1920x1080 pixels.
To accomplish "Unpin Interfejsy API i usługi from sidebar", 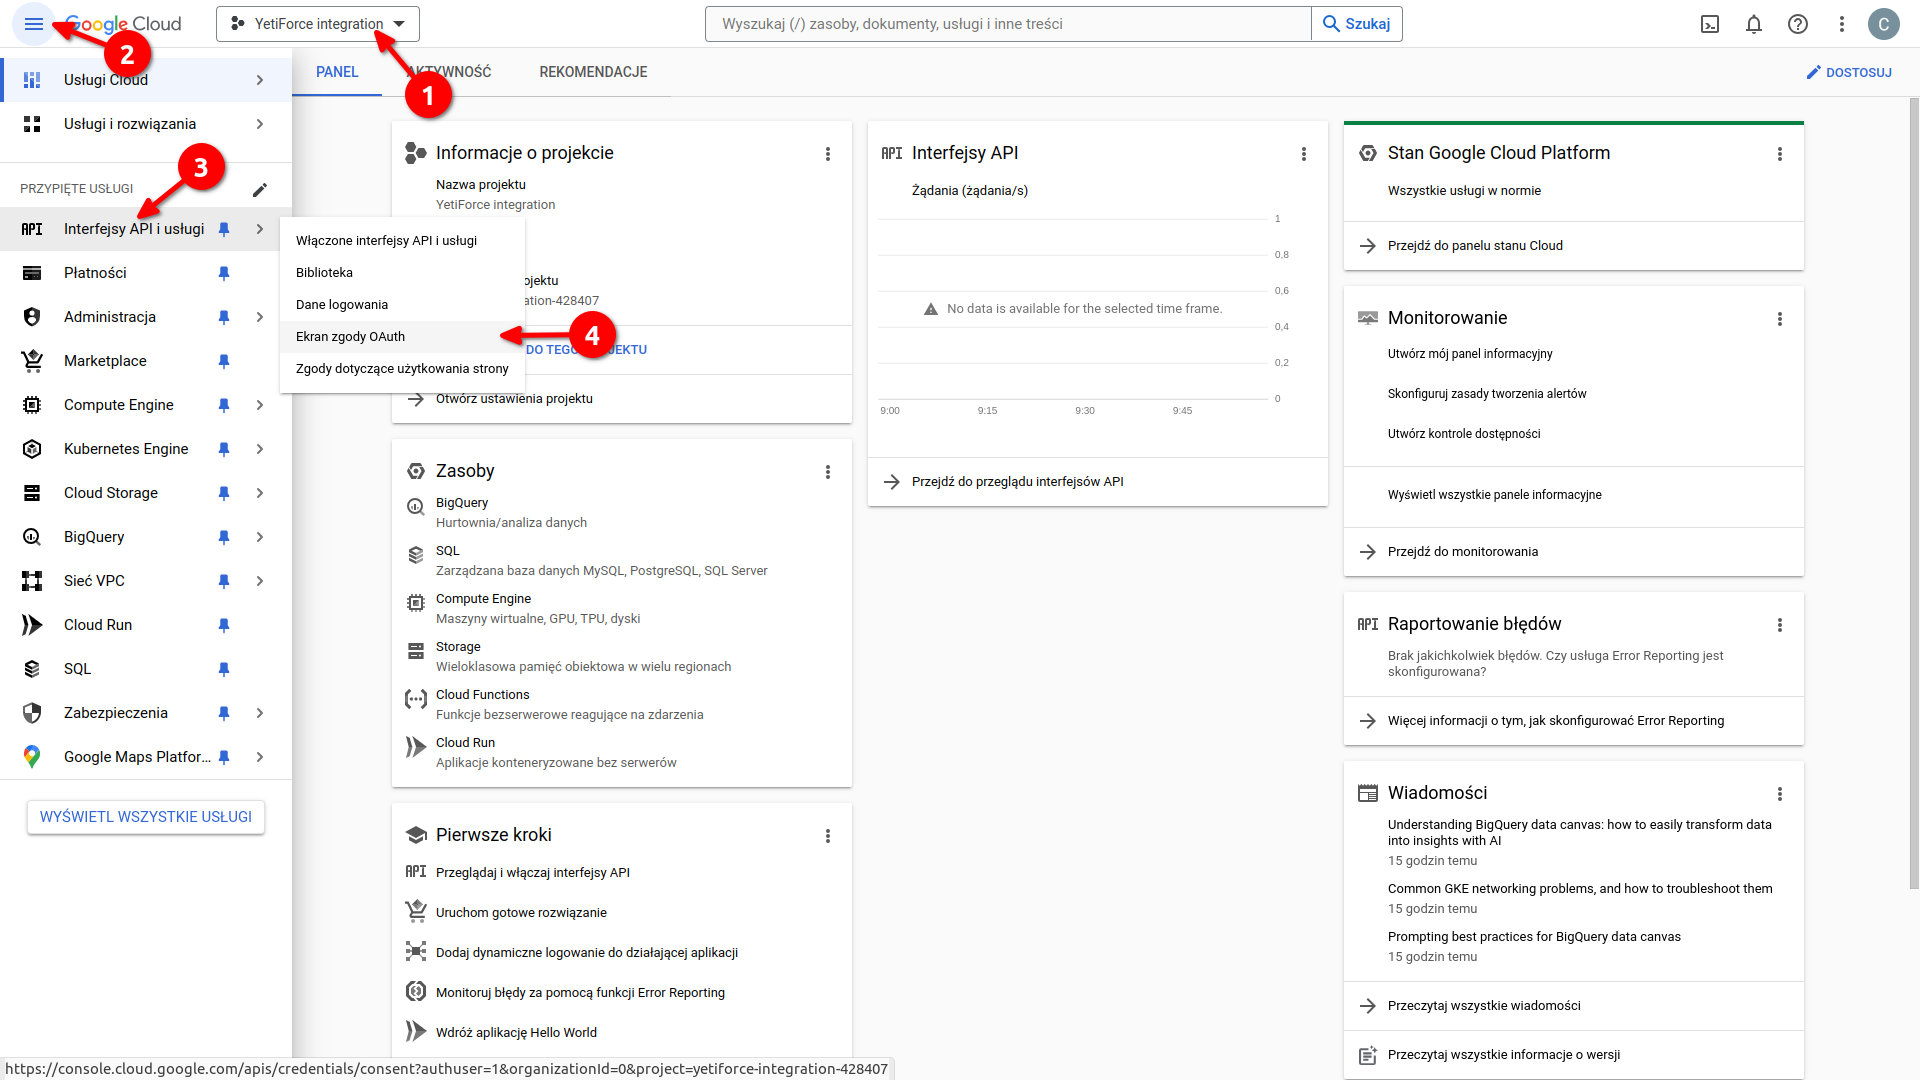I will (x=224, y=229).
